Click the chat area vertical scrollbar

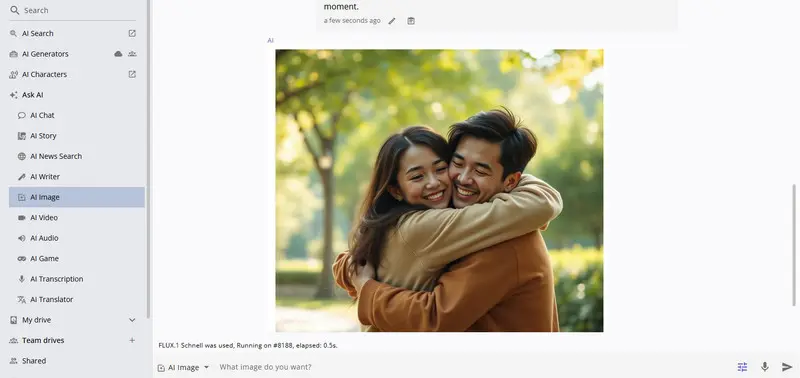793,245
